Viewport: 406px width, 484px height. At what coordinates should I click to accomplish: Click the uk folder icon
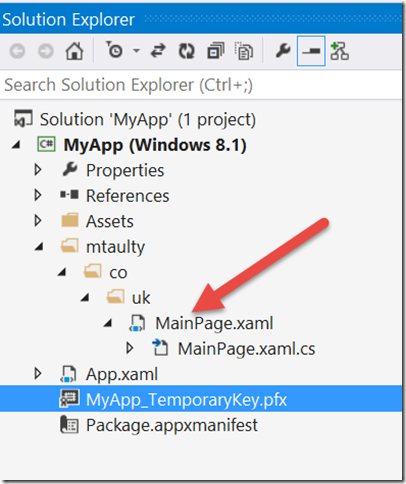point(115,296)
